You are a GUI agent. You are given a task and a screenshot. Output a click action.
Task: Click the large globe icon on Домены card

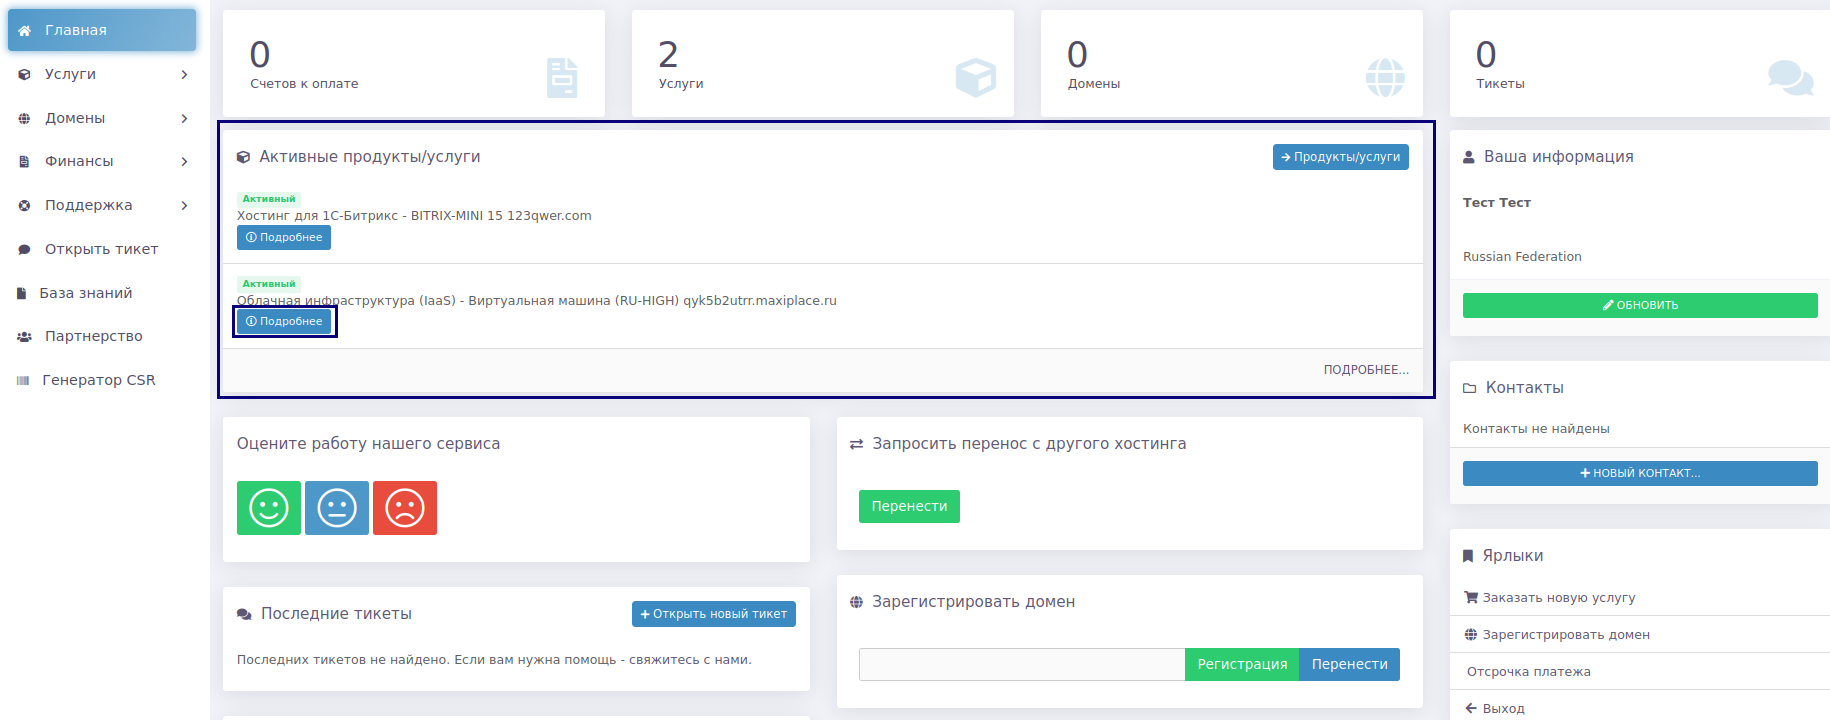pos(1385,77)
